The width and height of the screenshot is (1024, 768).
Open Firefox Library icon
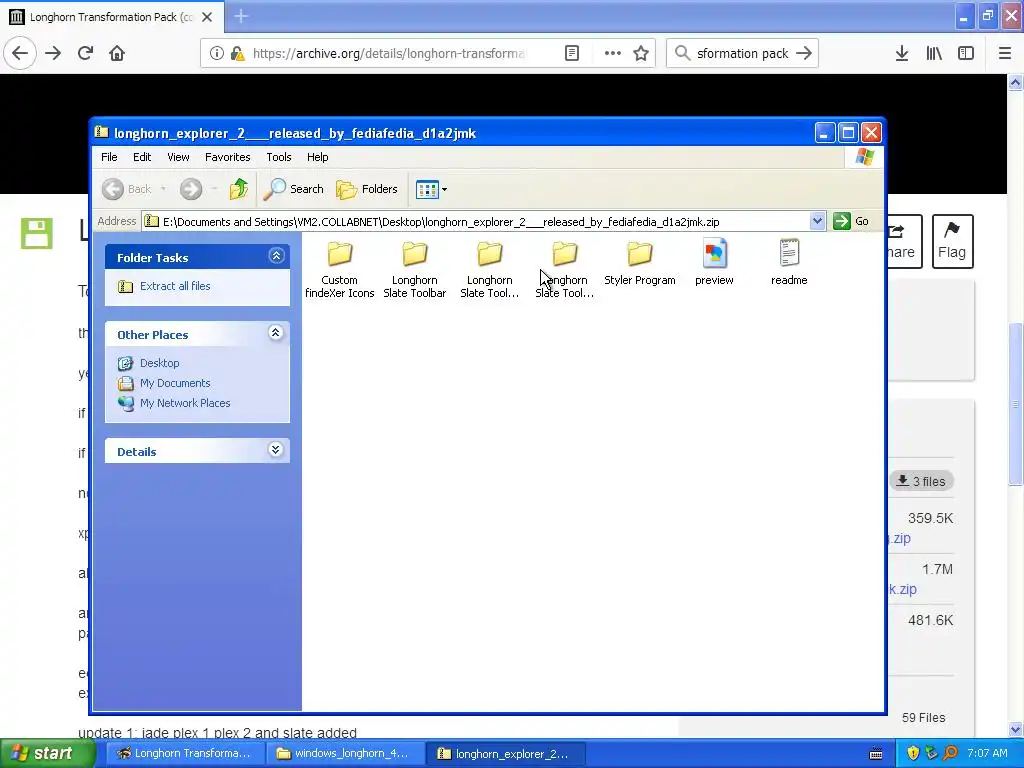point(934,54)
